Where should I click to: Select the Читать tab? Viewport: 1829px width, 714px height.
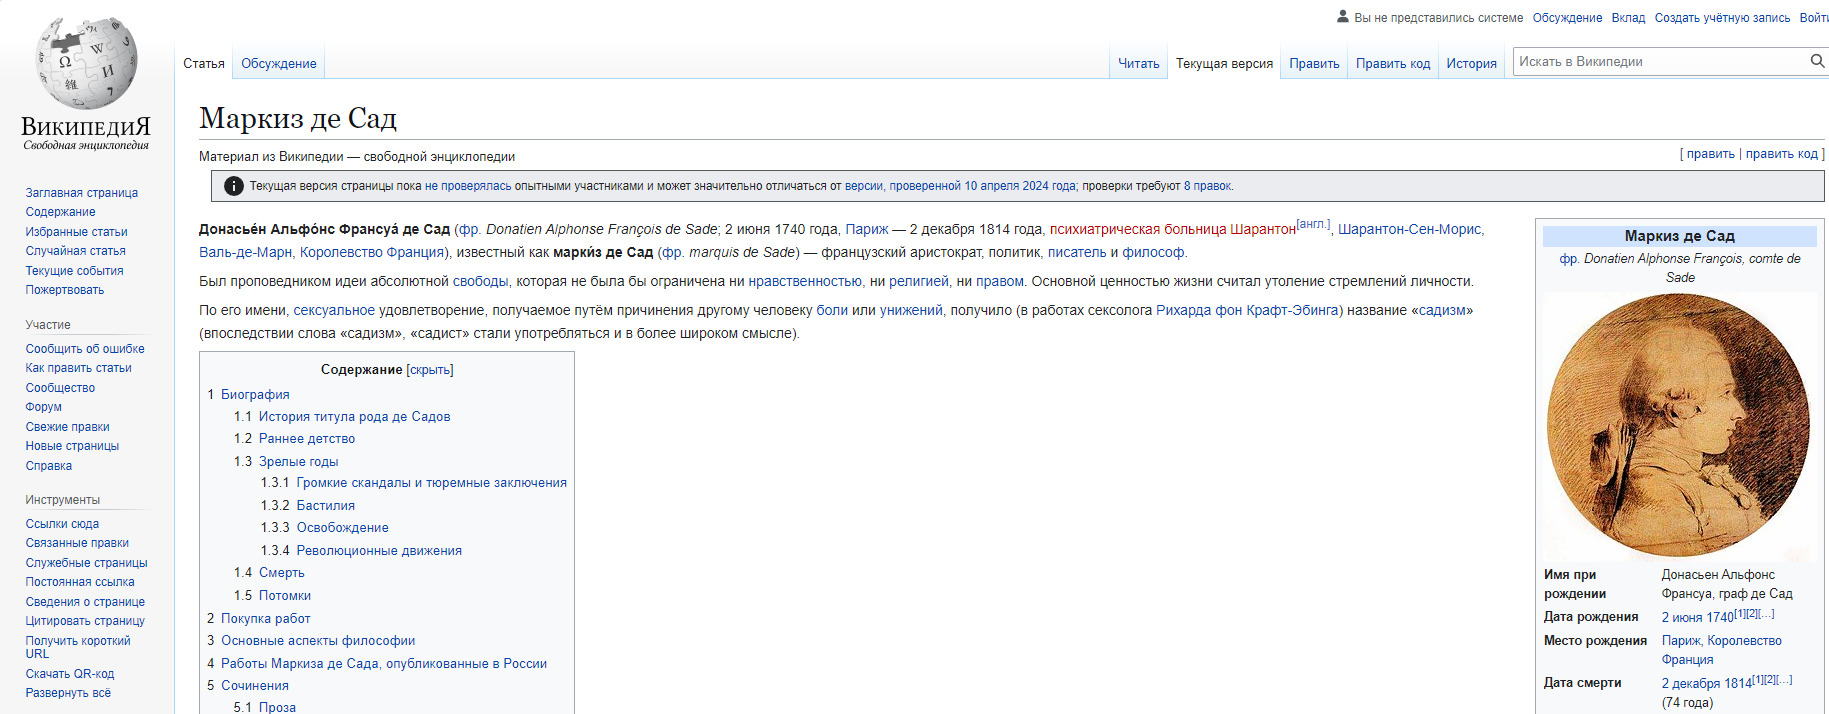click(x=1138, y=64)
